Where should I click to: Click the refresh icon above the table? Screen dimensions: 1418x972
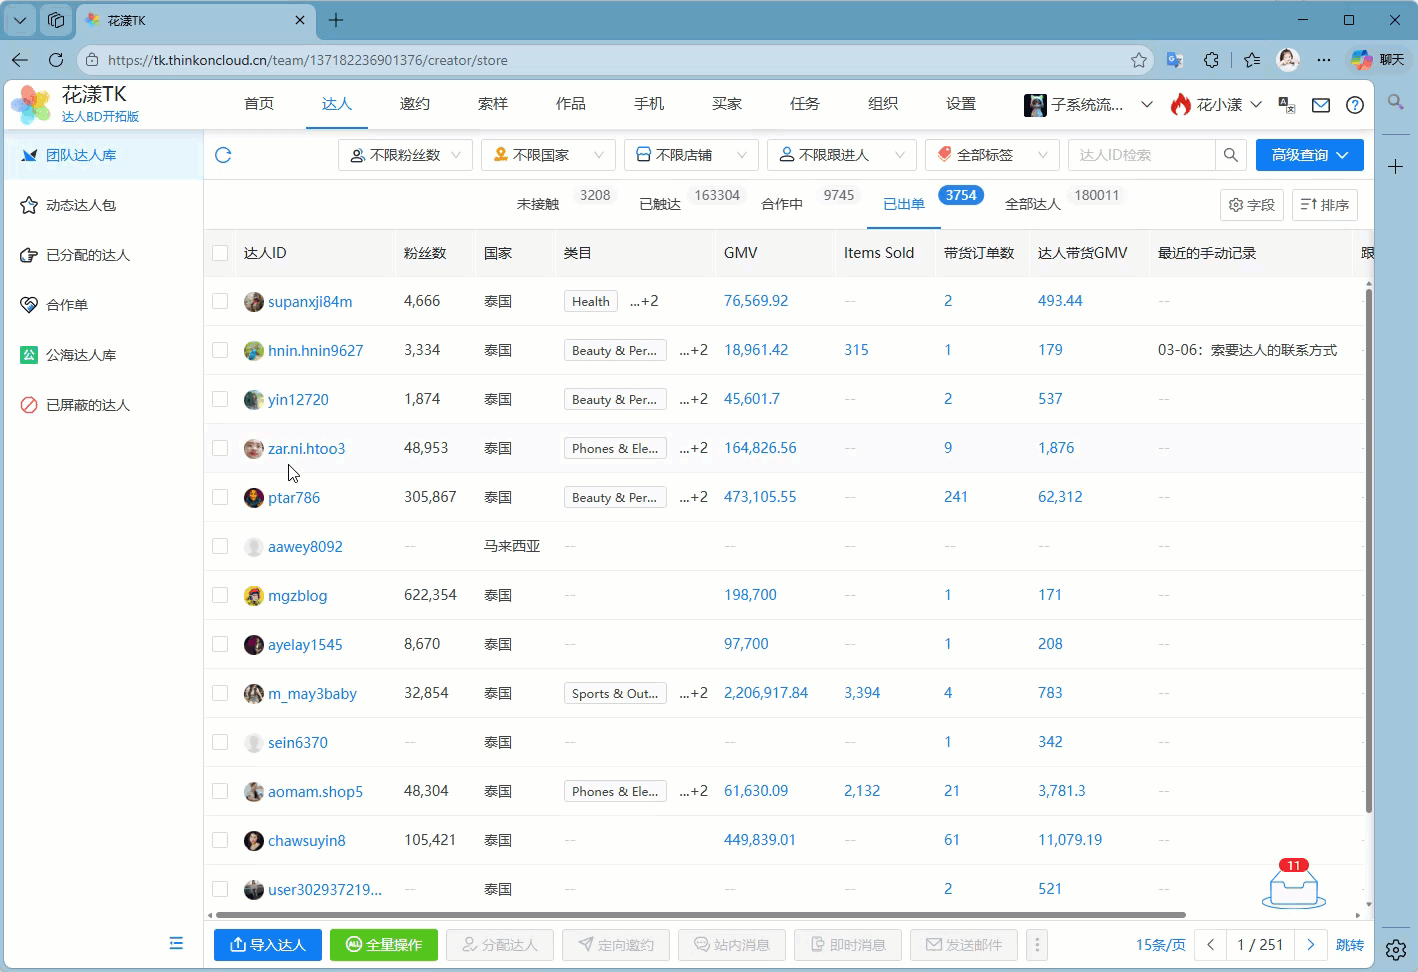223,155
